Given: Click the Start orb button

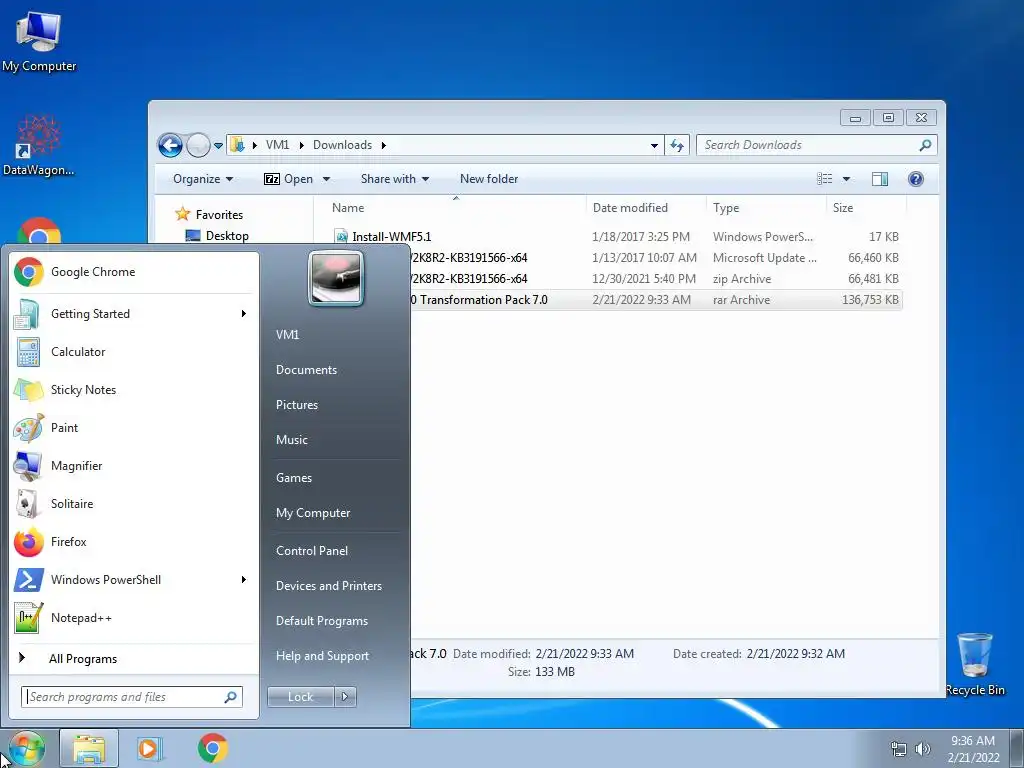Looking at the screenshot, I should tap(25, 748).
